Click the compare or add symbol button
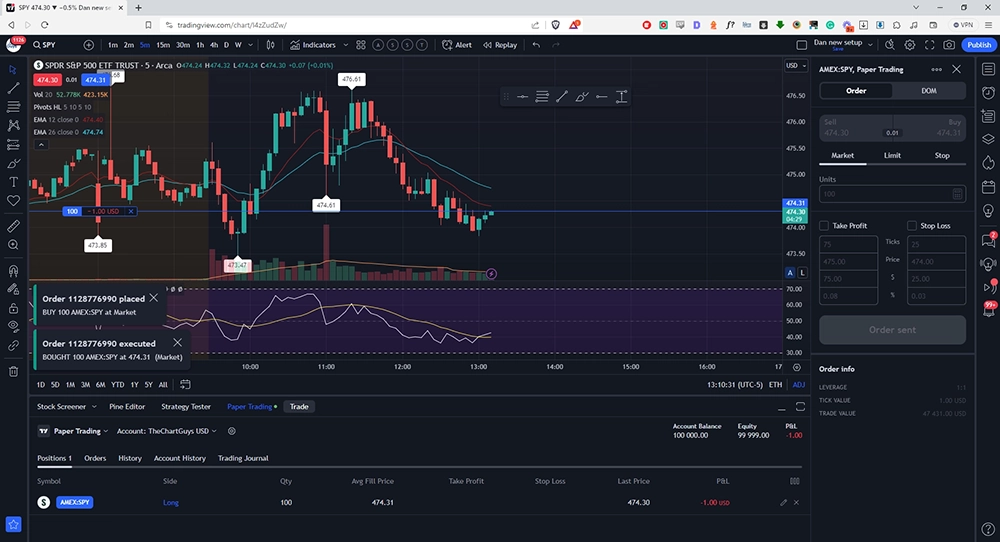Screen dimensions: 1000x542 click(x=89, y=45)
